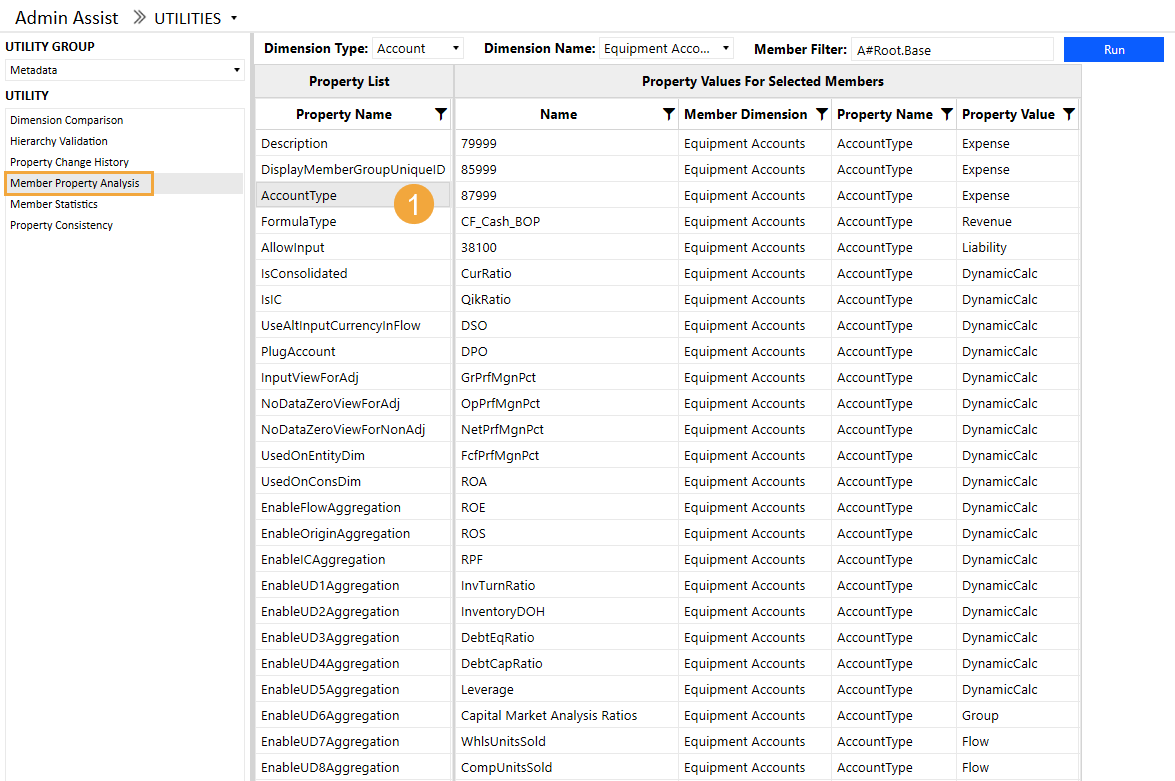This screenshot has height=781, width=1175.
Task: Select Member Statistics in utility list
Action: 54,204
